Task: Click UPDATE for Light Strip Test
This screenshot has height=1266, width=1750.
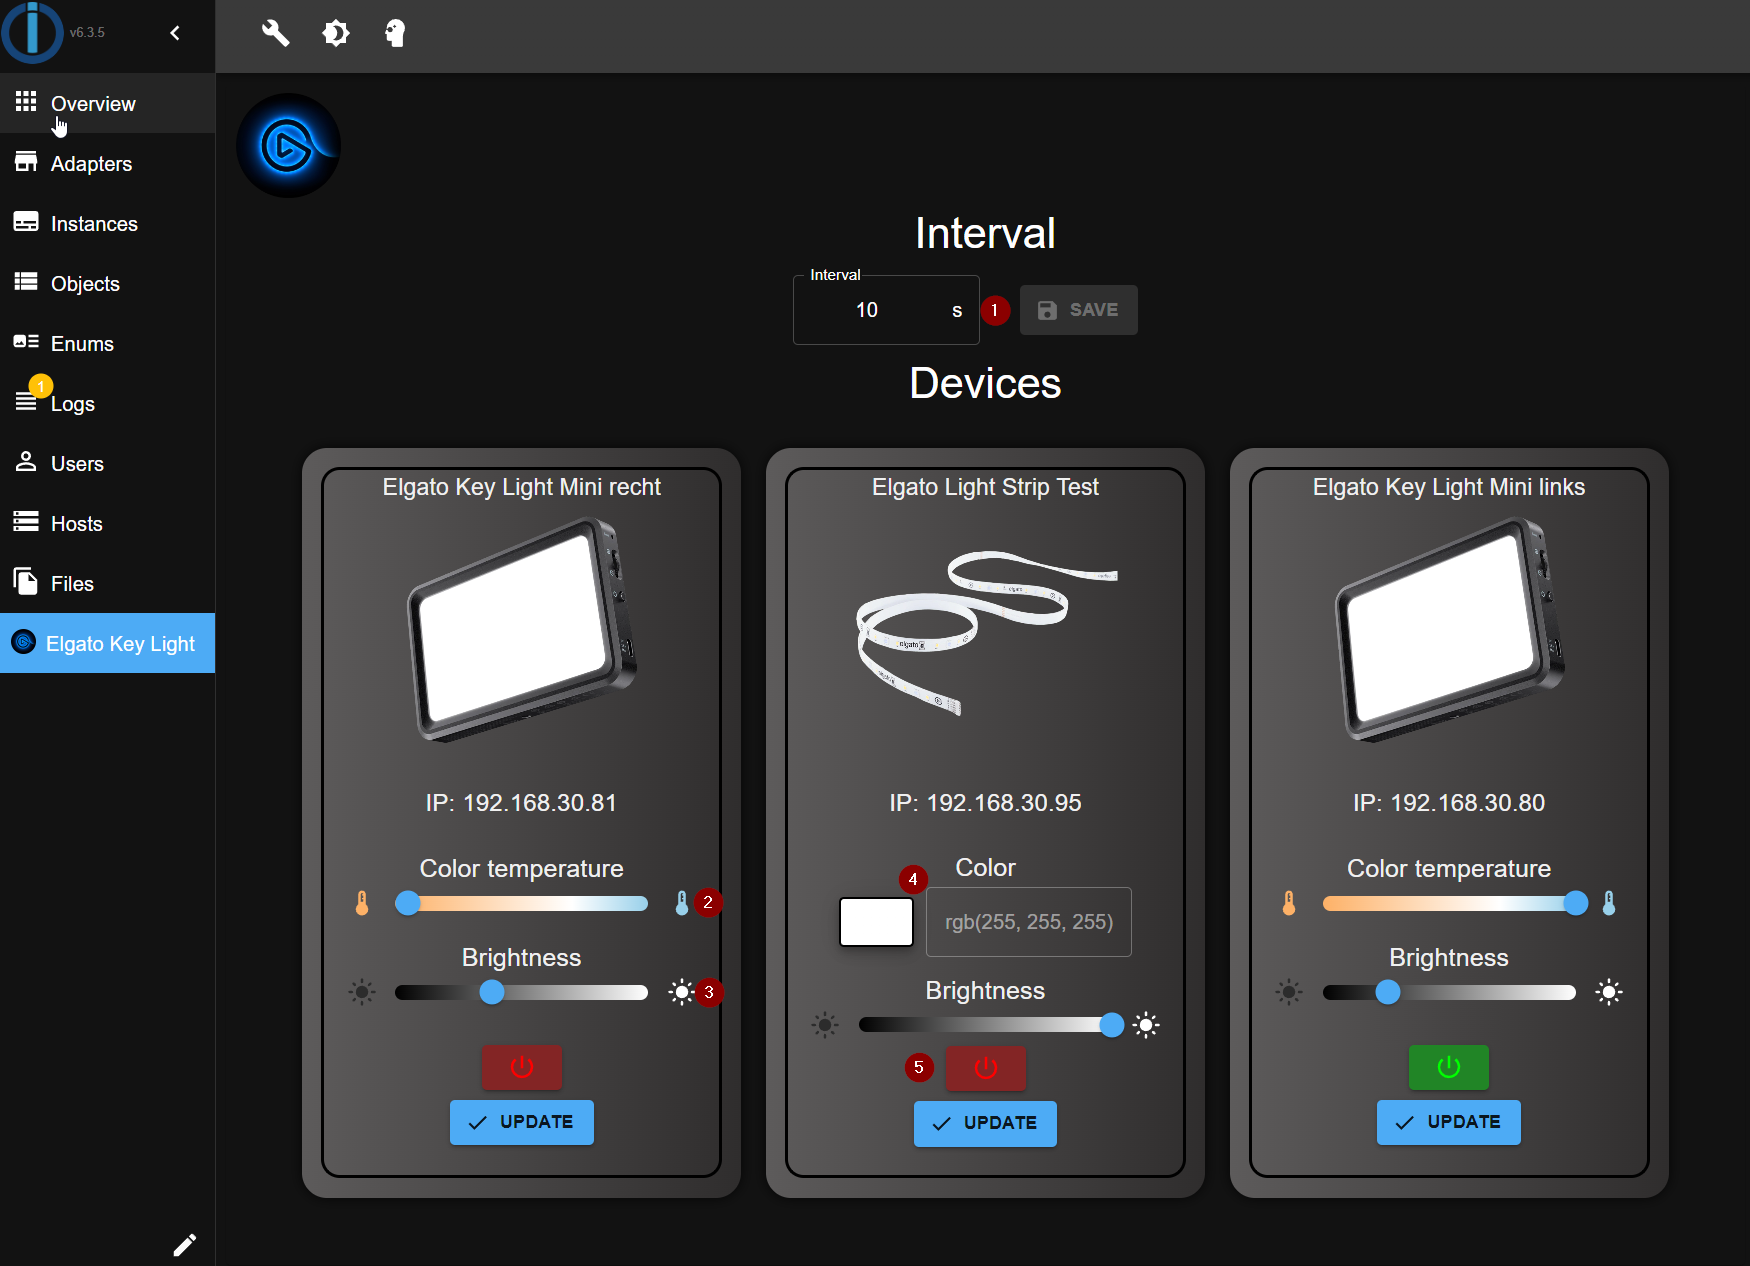Action: tap(985, 1123)
